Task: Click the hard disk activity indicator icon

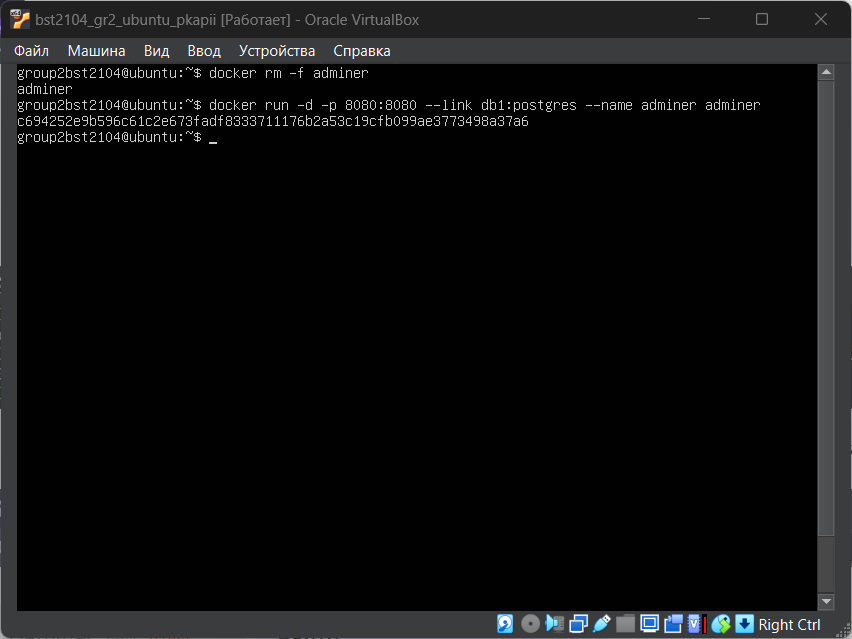Action: pyautogui.click(x=505, y=624)
